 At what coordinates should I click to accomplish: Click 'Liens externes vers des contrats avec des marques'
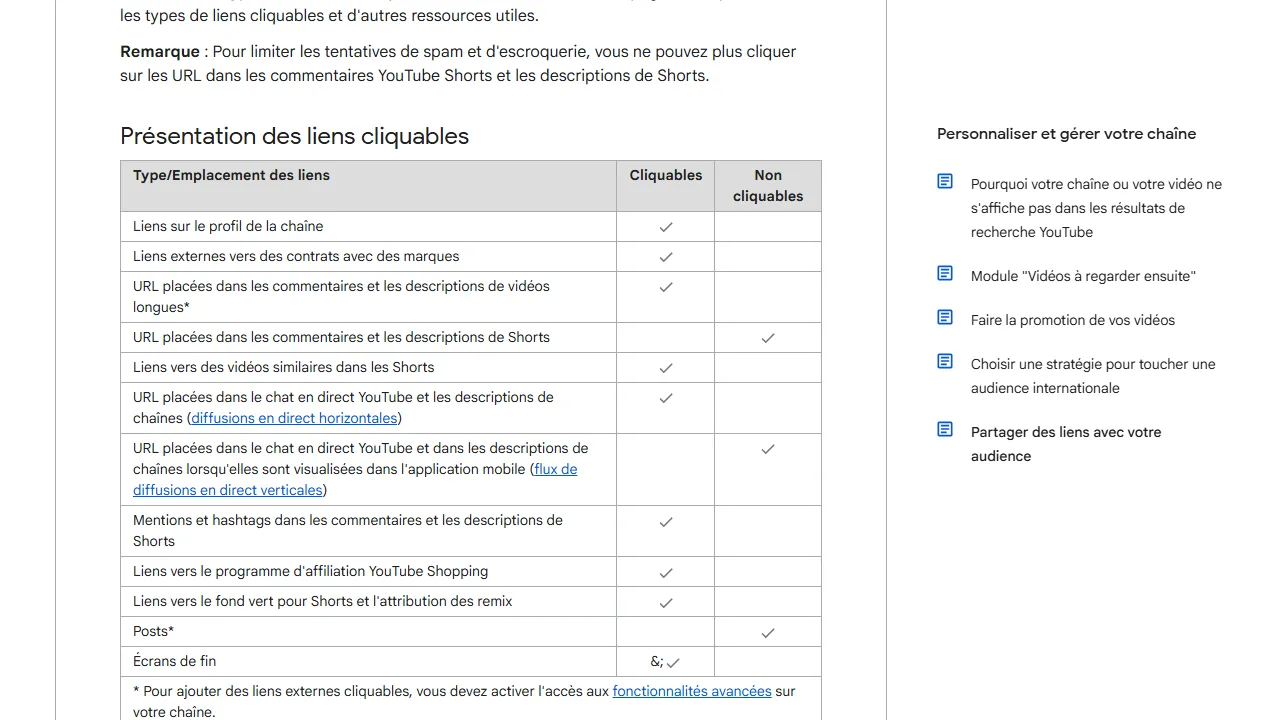pos(296,256)
